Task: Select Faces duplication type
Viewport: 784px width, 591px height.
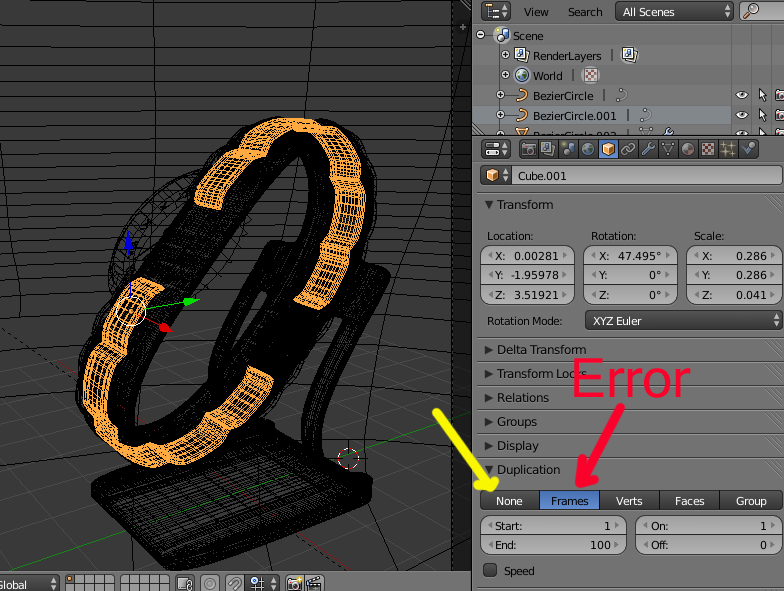Action: click(x=690, y=500)
